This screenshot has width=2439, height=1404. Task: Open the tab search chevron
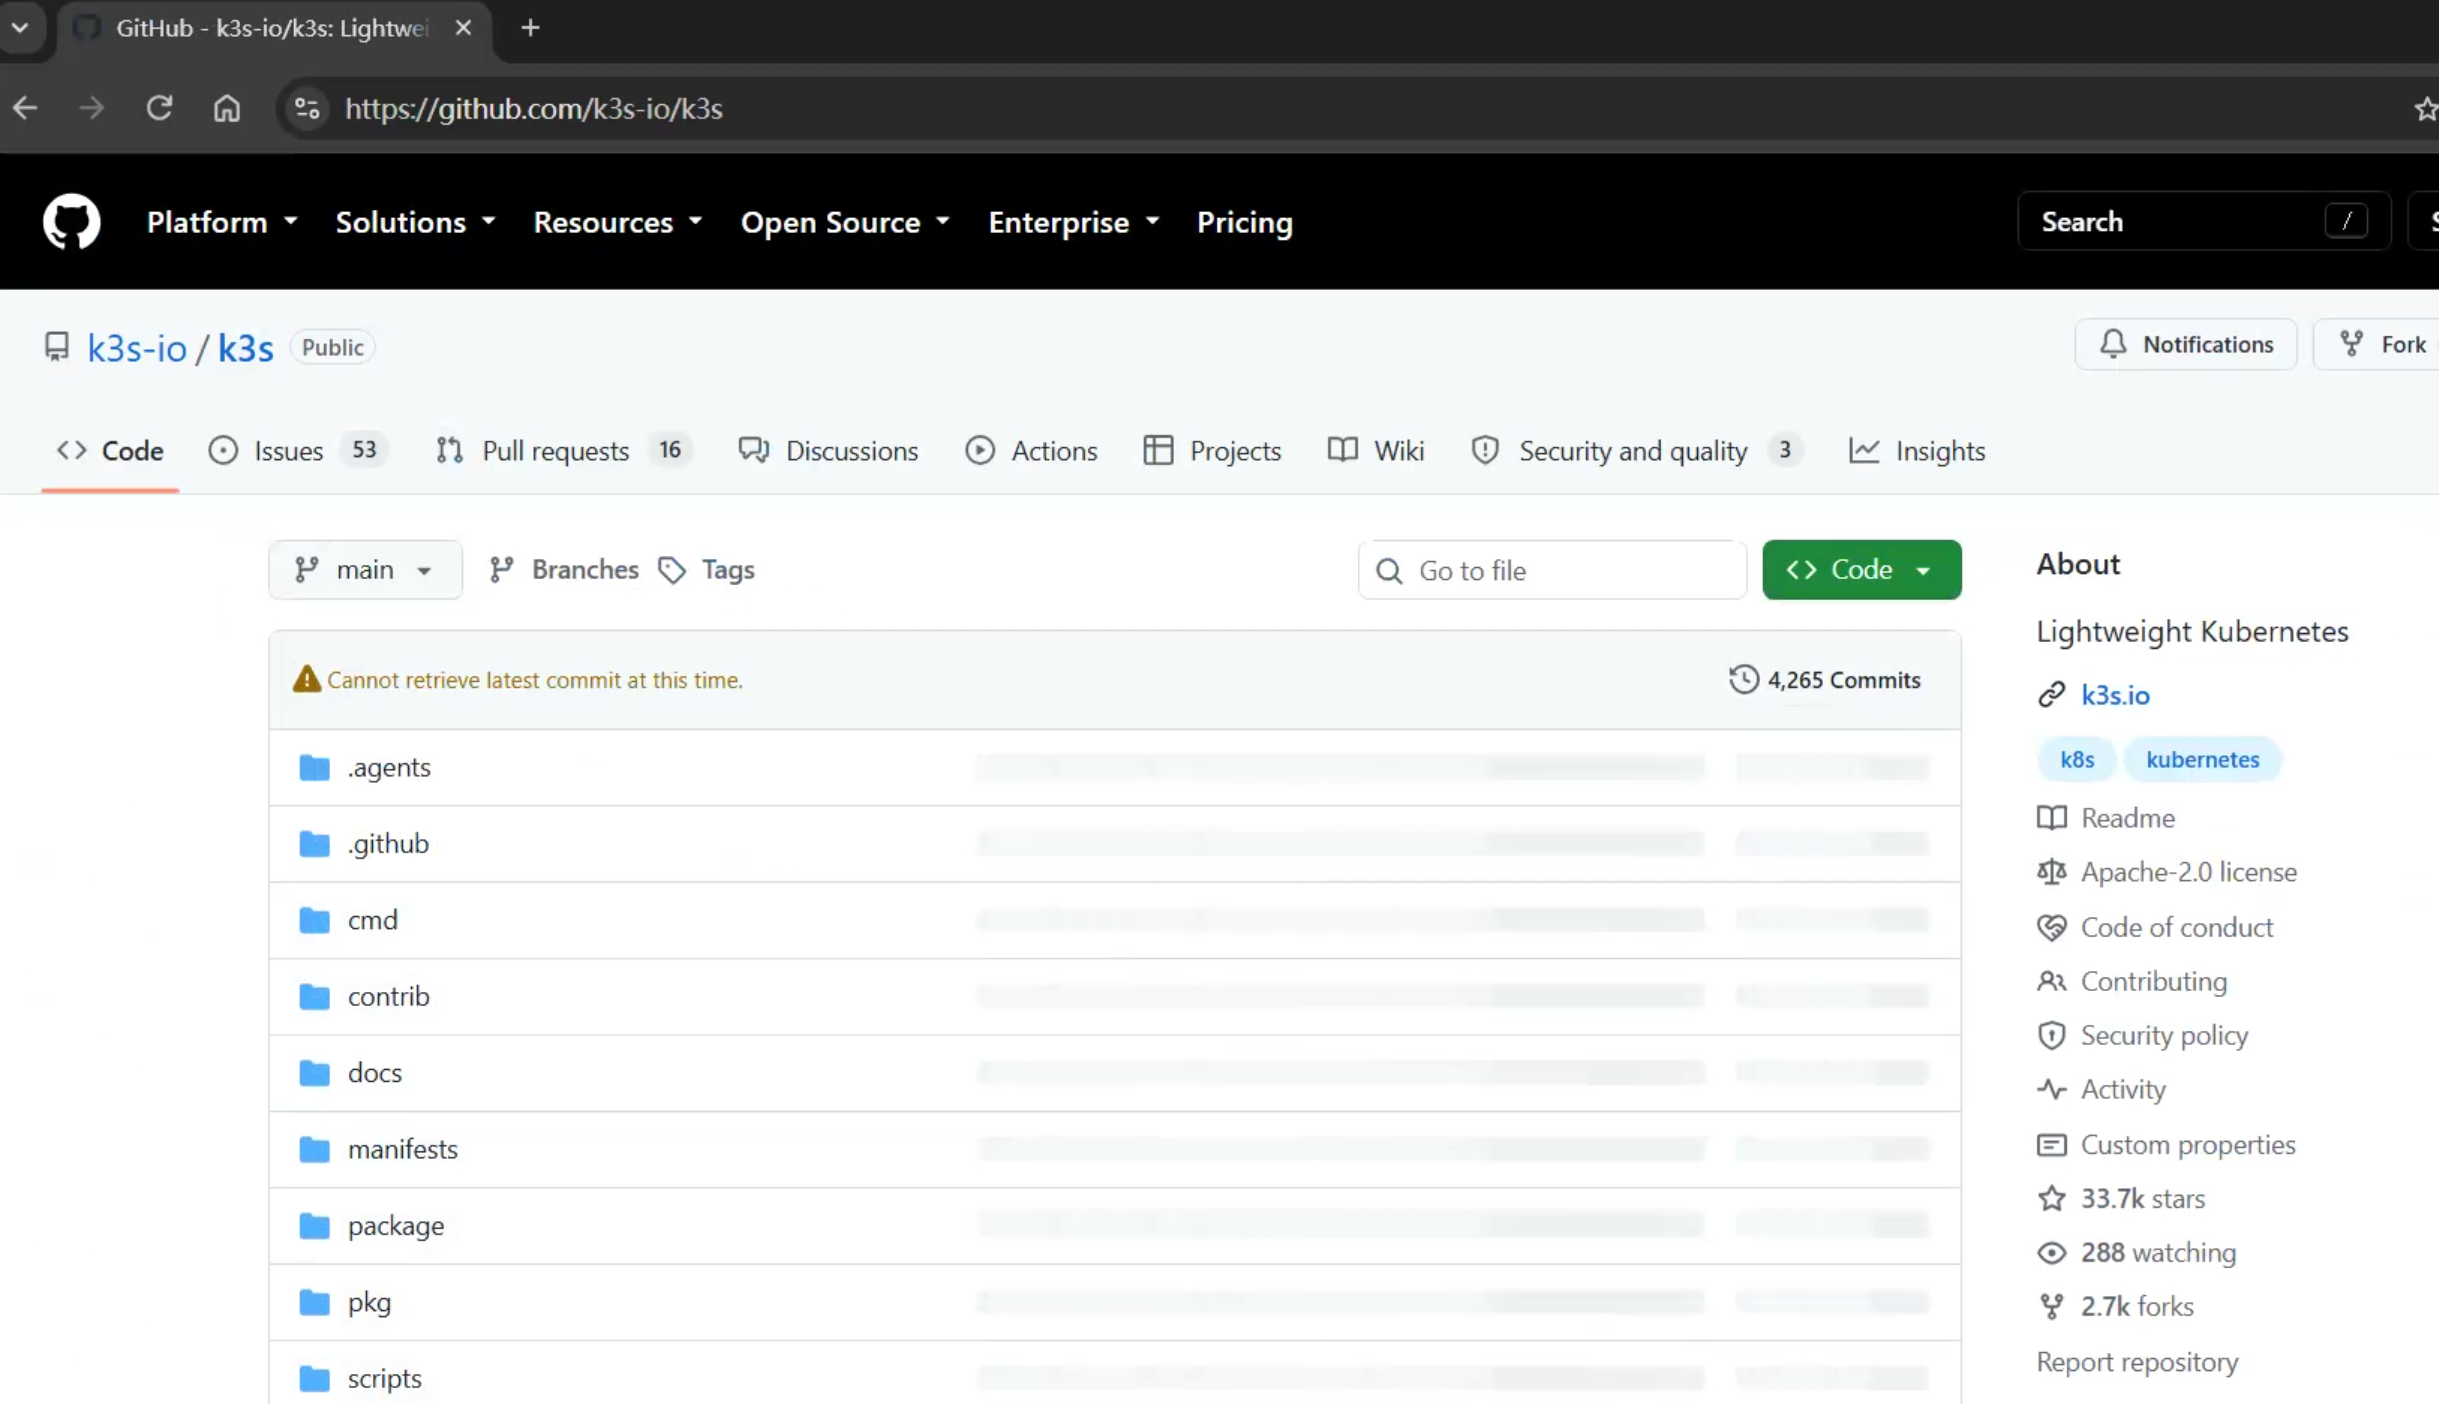[x=20, y=28]
